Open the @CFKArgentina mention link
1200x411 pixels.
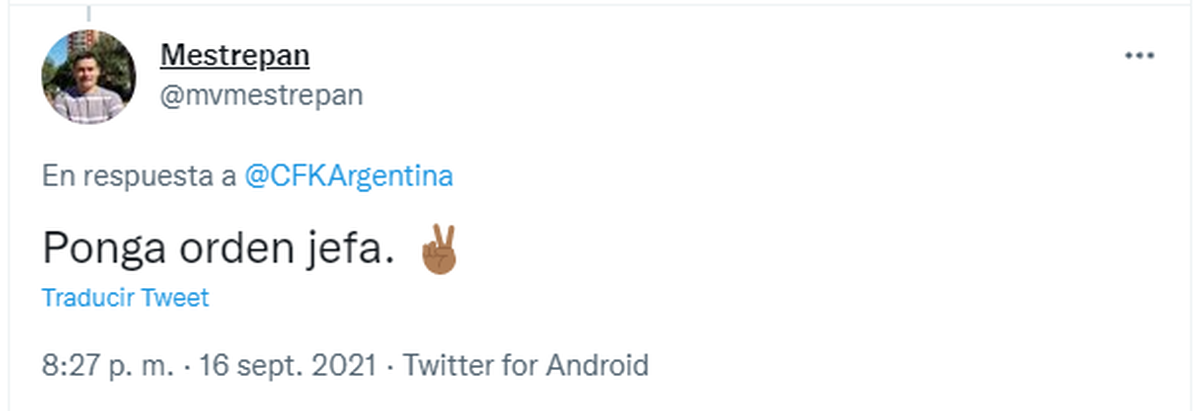[349, 176]
